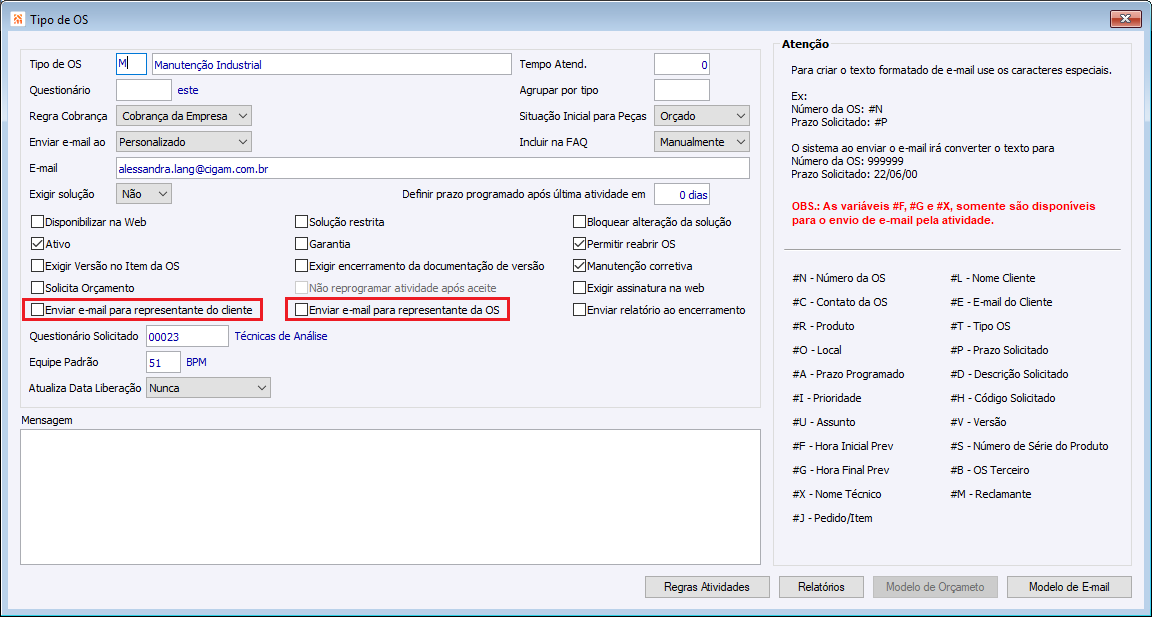Screen dimensions: 1152x617
Task: Check Enviar relatório ao encerramento
Action: coord(580,310)
